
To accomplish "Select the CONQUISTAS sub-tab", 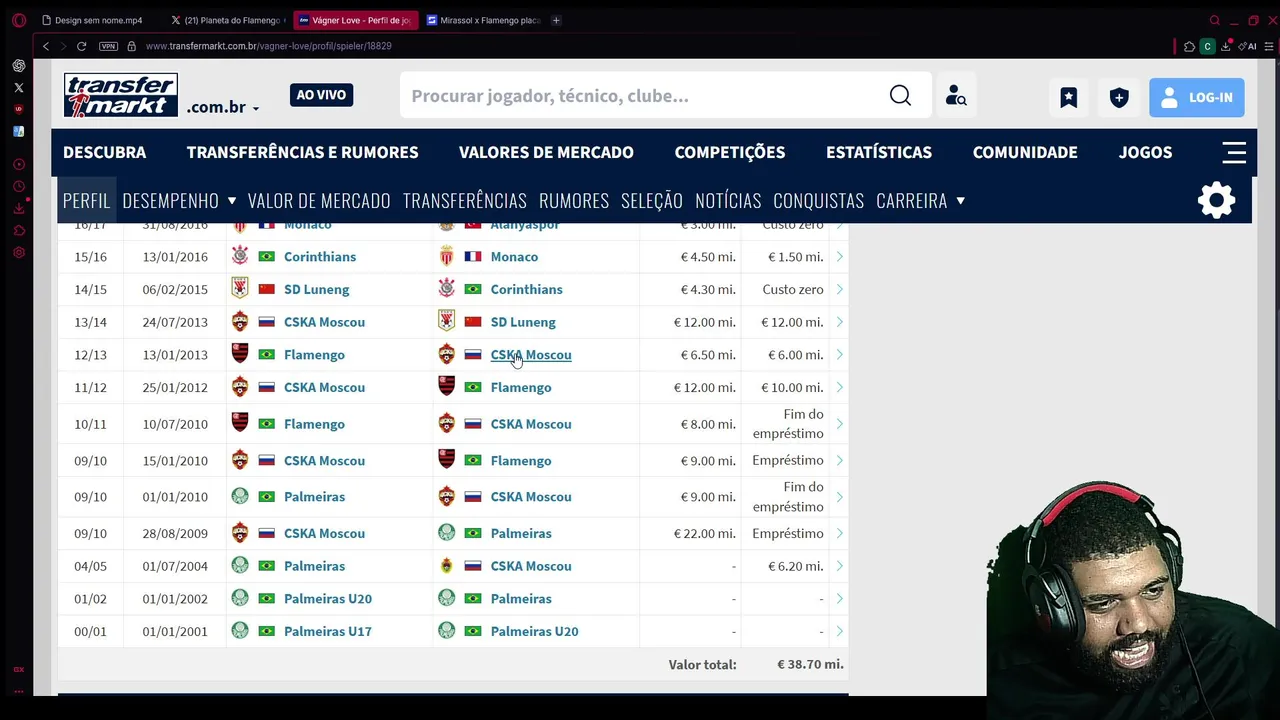I will [818, 200].
